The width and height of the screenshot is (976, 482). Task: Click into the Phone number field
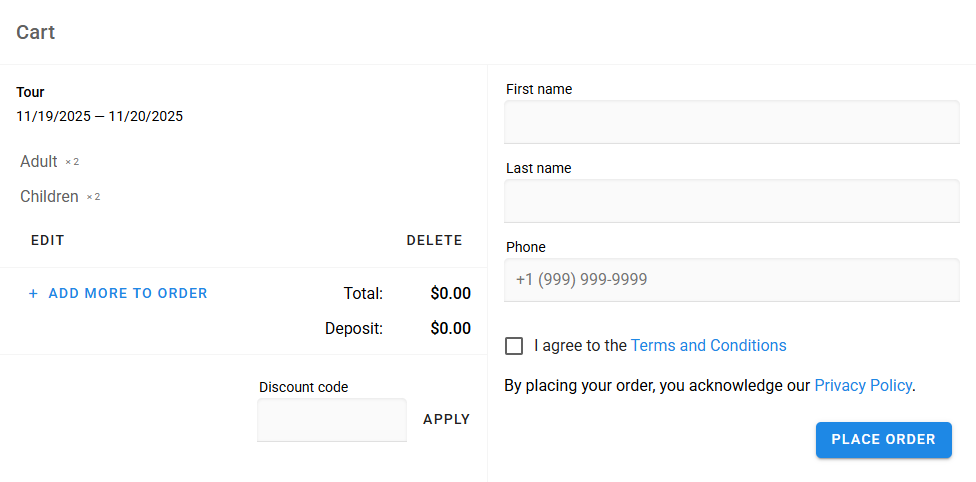tap(731, 280)
